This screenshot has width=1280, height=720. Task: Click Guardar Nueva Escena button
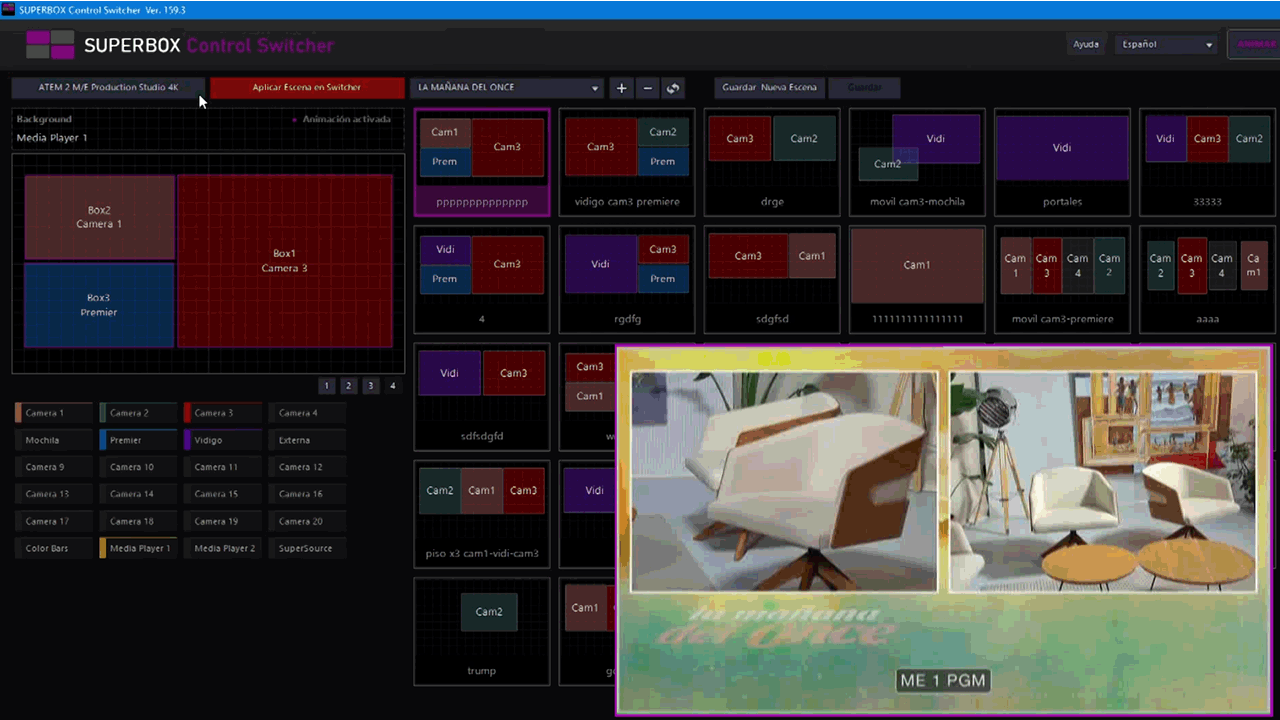pos(769,88)
